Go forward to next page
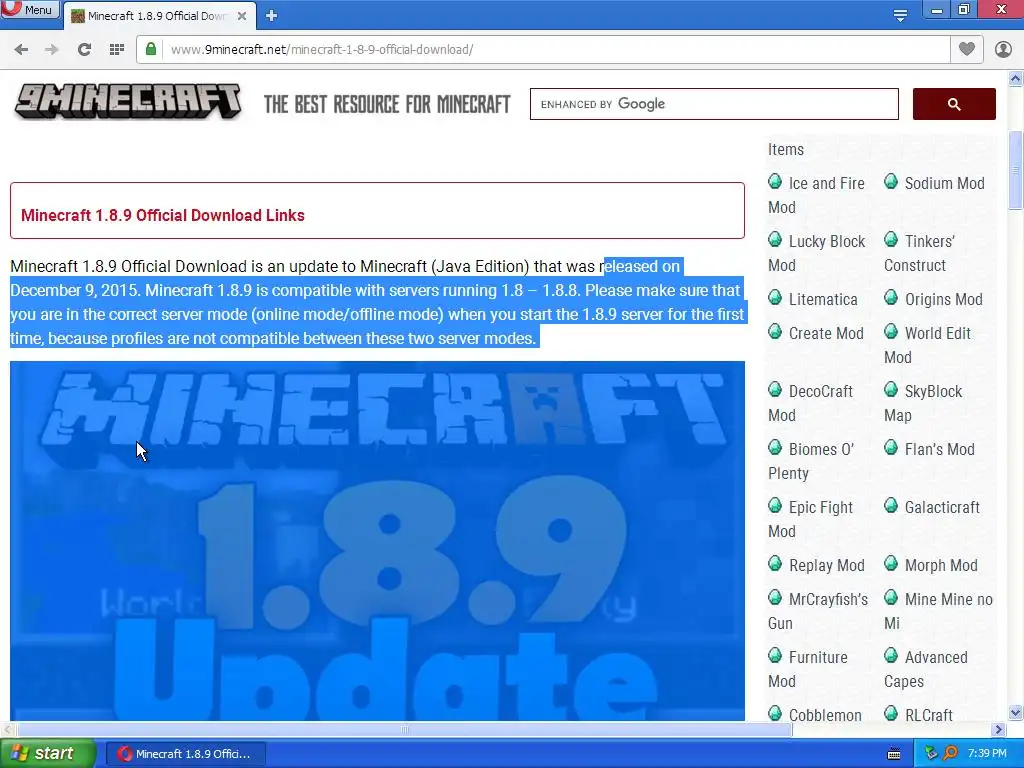The height and width of the screenshot is (768, 1024). 52,49
